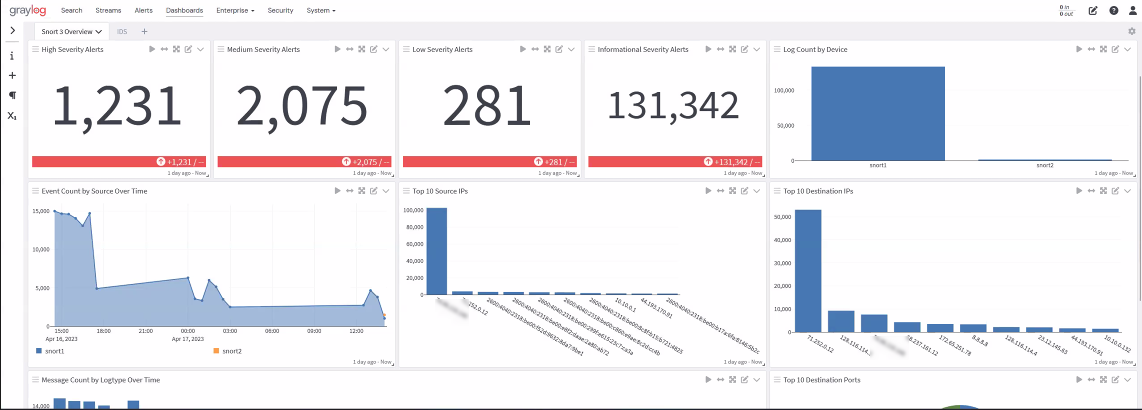The image size is (1142, 410).
Task: Click the dashboard vertical scrollbar
Action: tap(1139, 187)
